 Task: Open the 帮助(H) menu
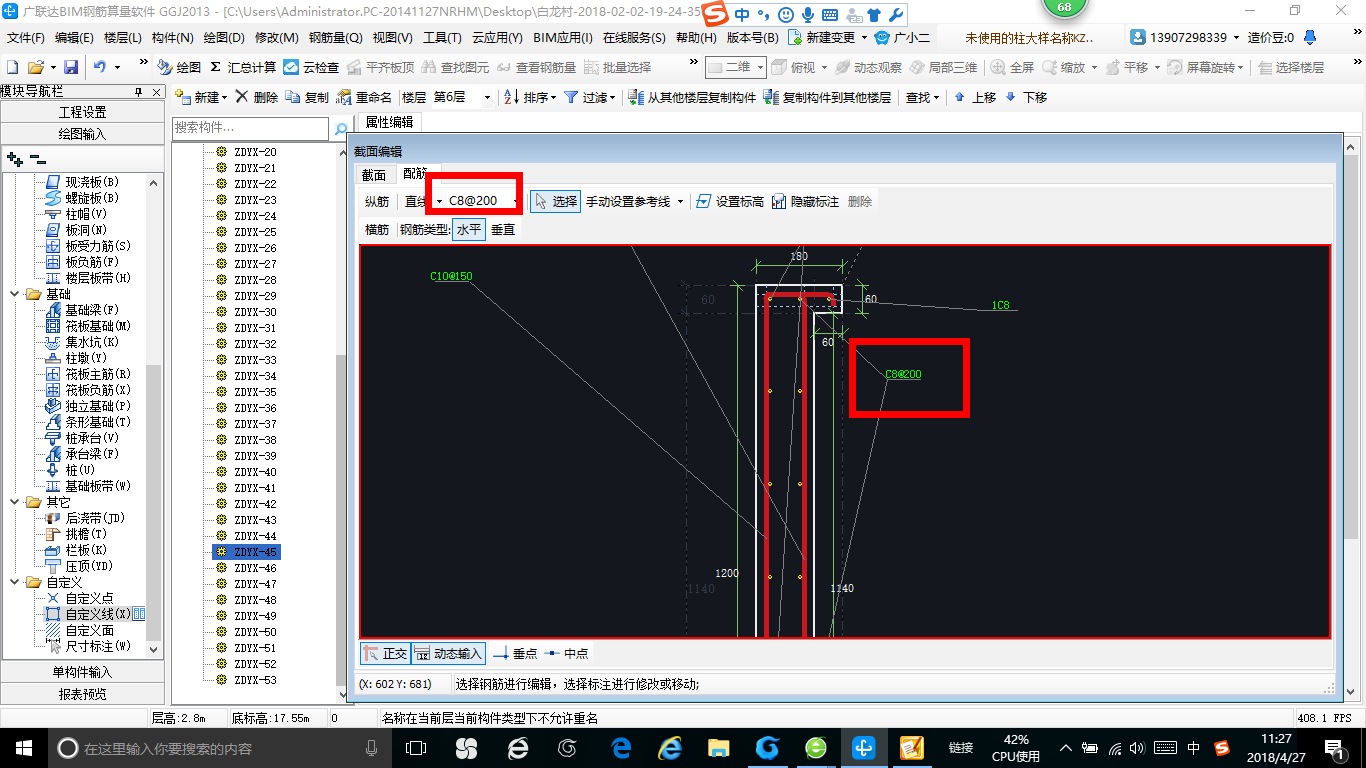(x=696, y=37)
